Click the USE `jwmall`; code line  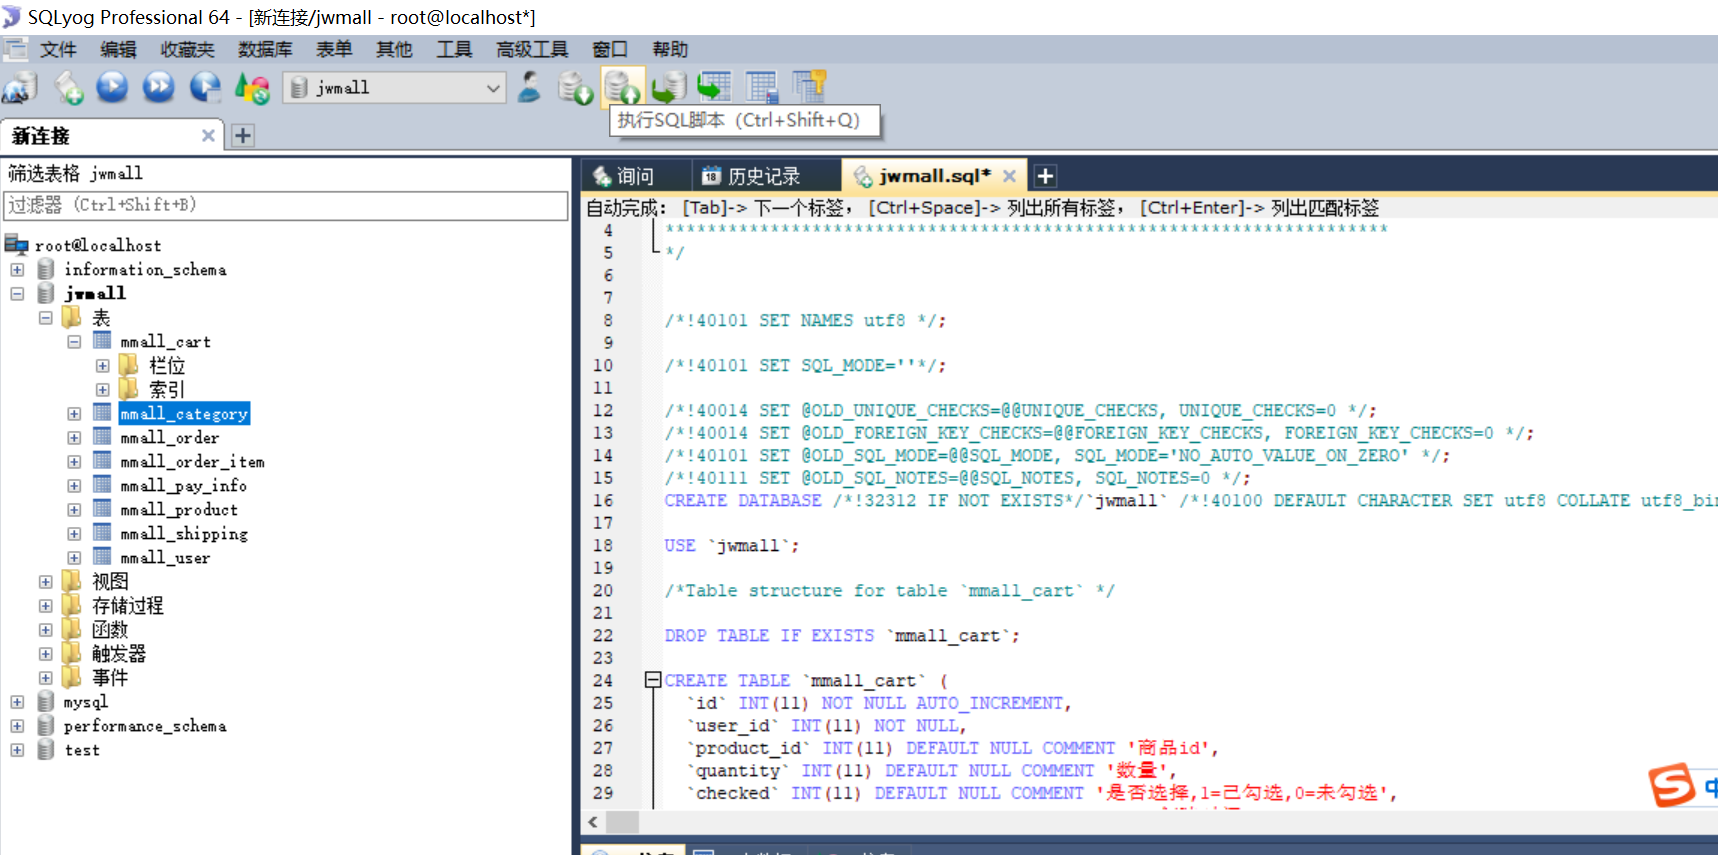[x=732, y=545]
